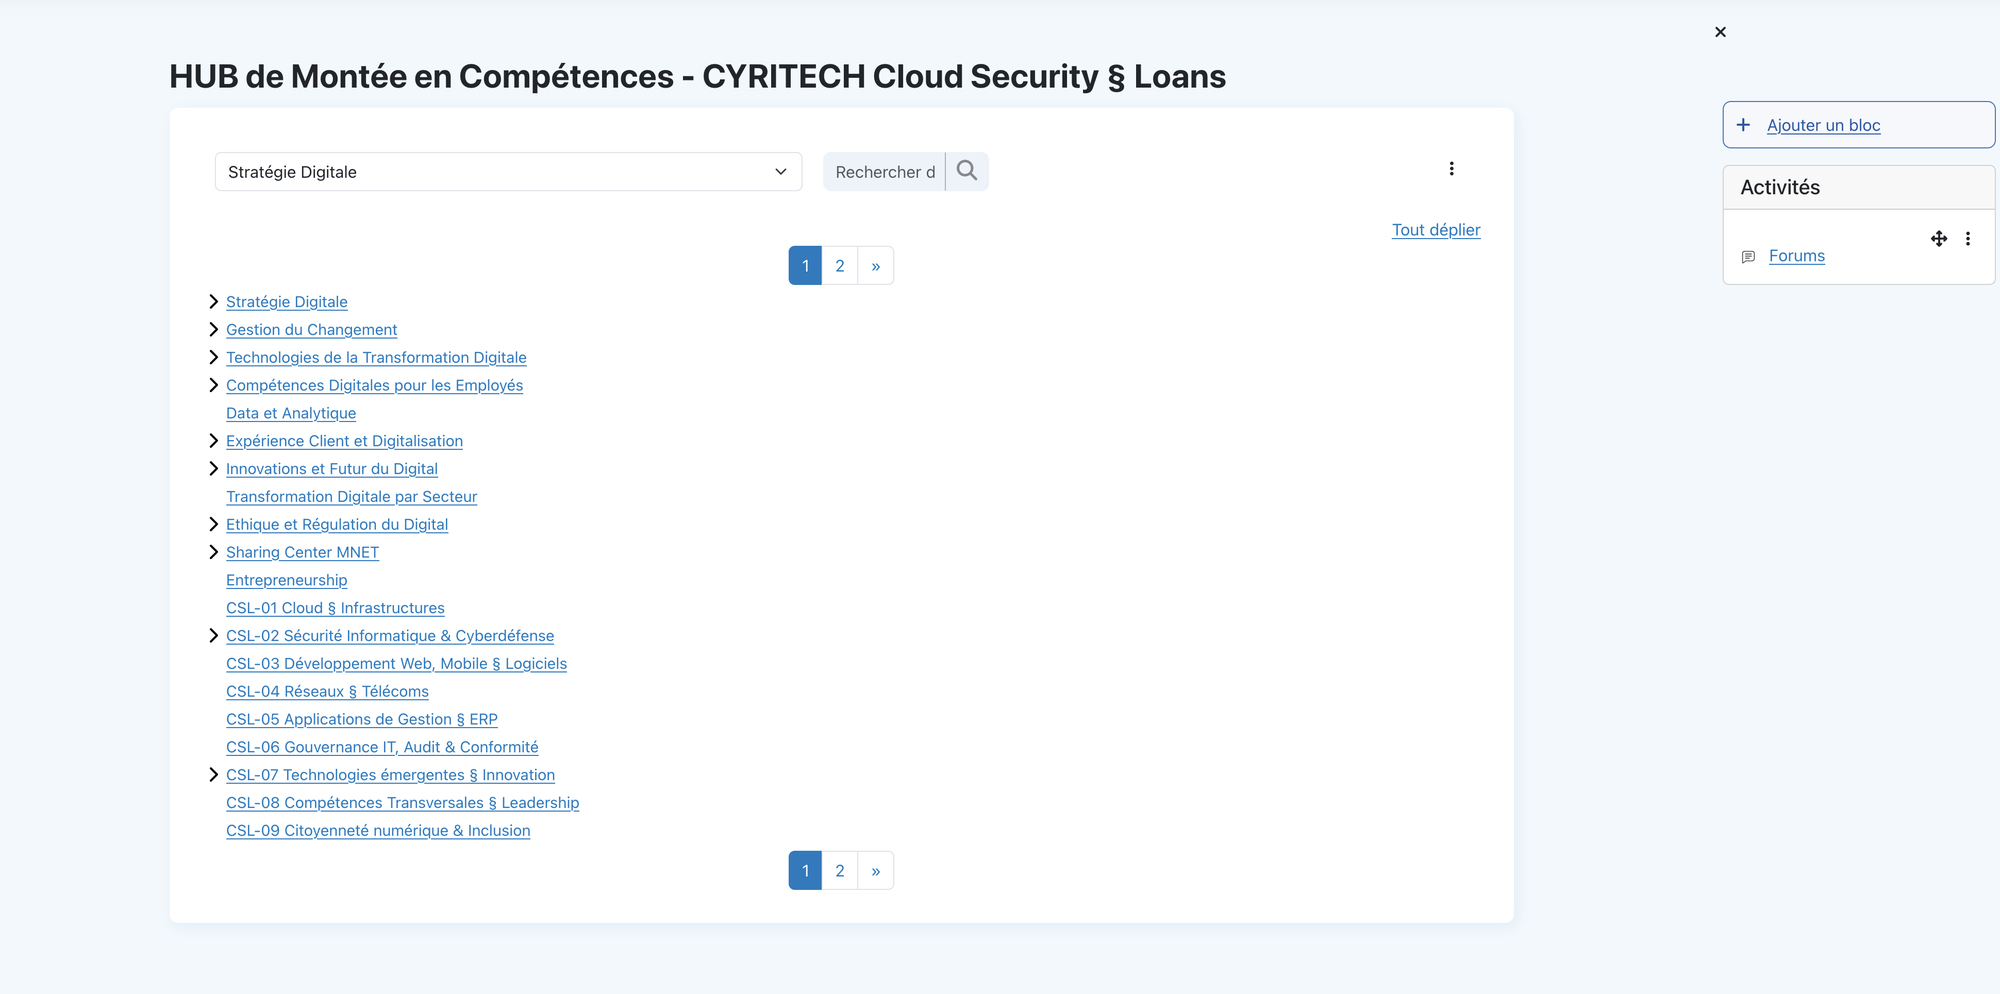
Task: Open the three-dot category actions menu
Action: [x=1451, y=169]
